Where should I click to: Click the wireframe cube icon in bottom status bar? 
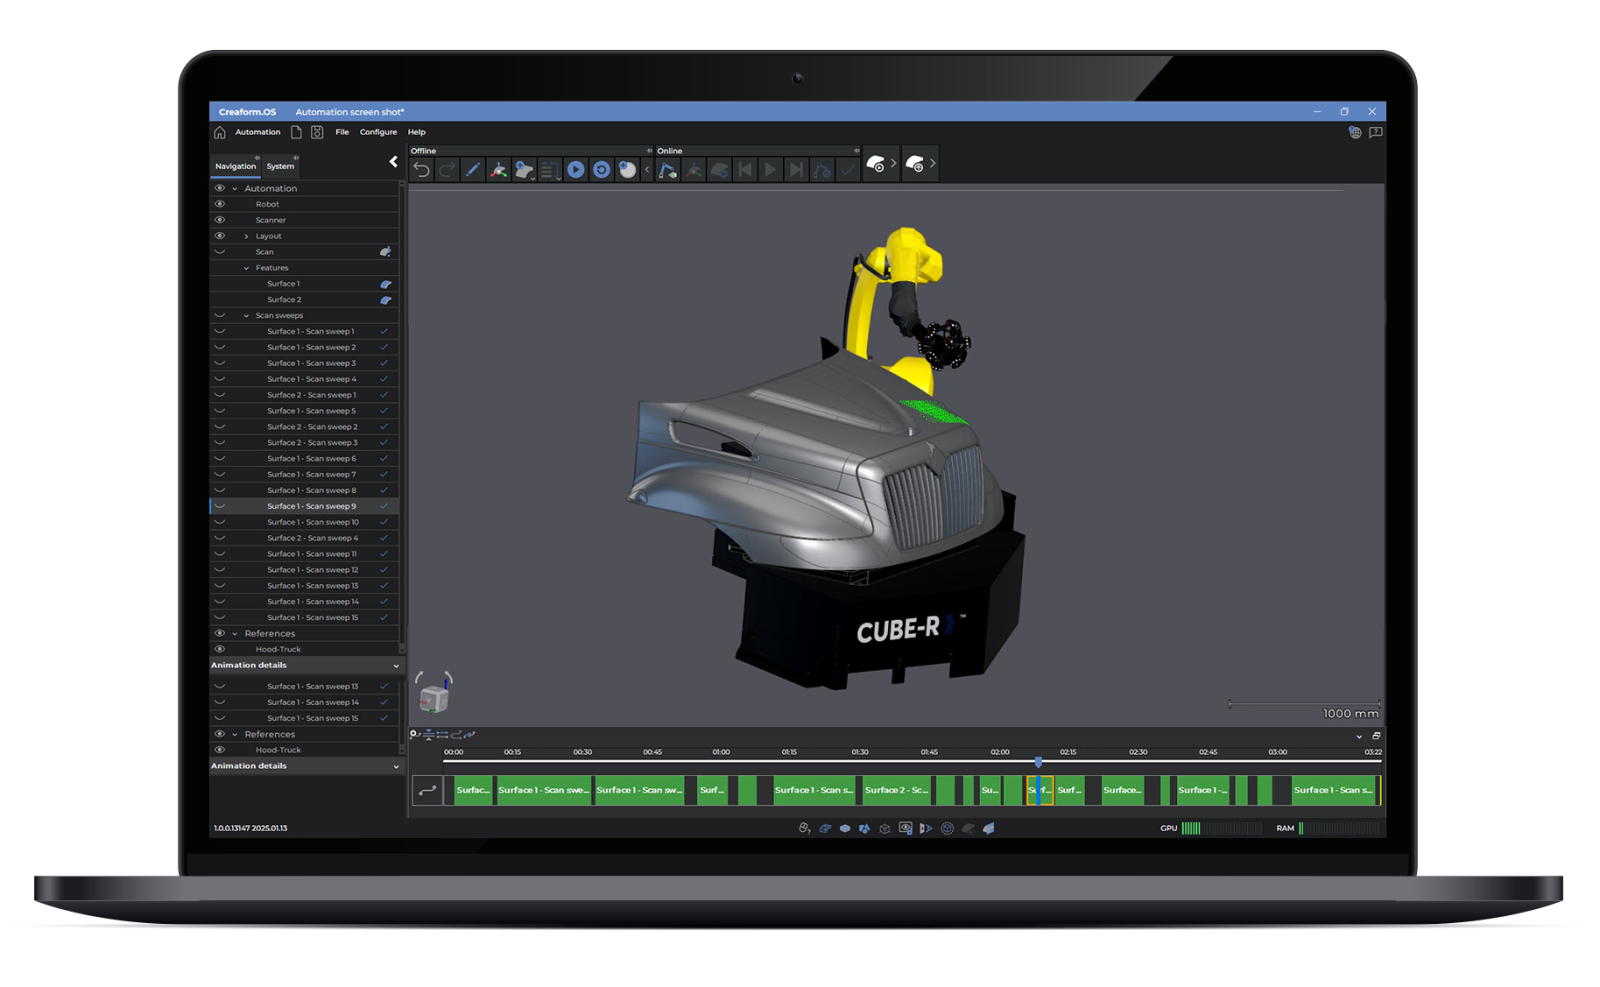[x=885, y=828]
